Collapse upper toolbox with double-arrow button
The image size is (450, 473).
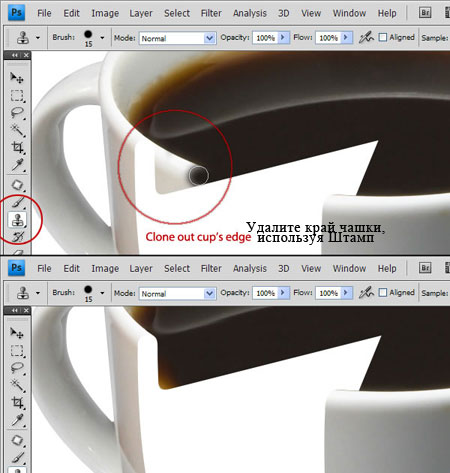tap(15, 55)
